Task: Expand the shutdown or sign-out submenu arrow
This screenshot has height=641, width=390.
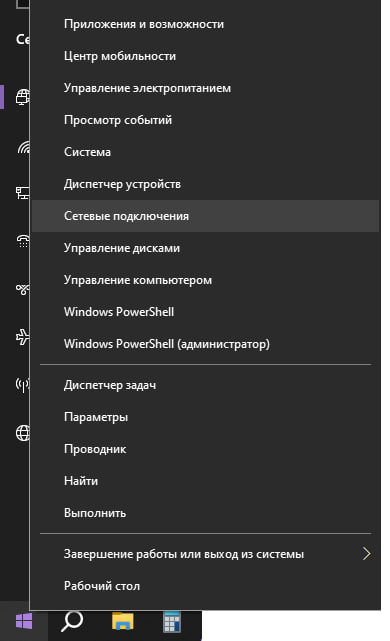Action: pos(366,554)
